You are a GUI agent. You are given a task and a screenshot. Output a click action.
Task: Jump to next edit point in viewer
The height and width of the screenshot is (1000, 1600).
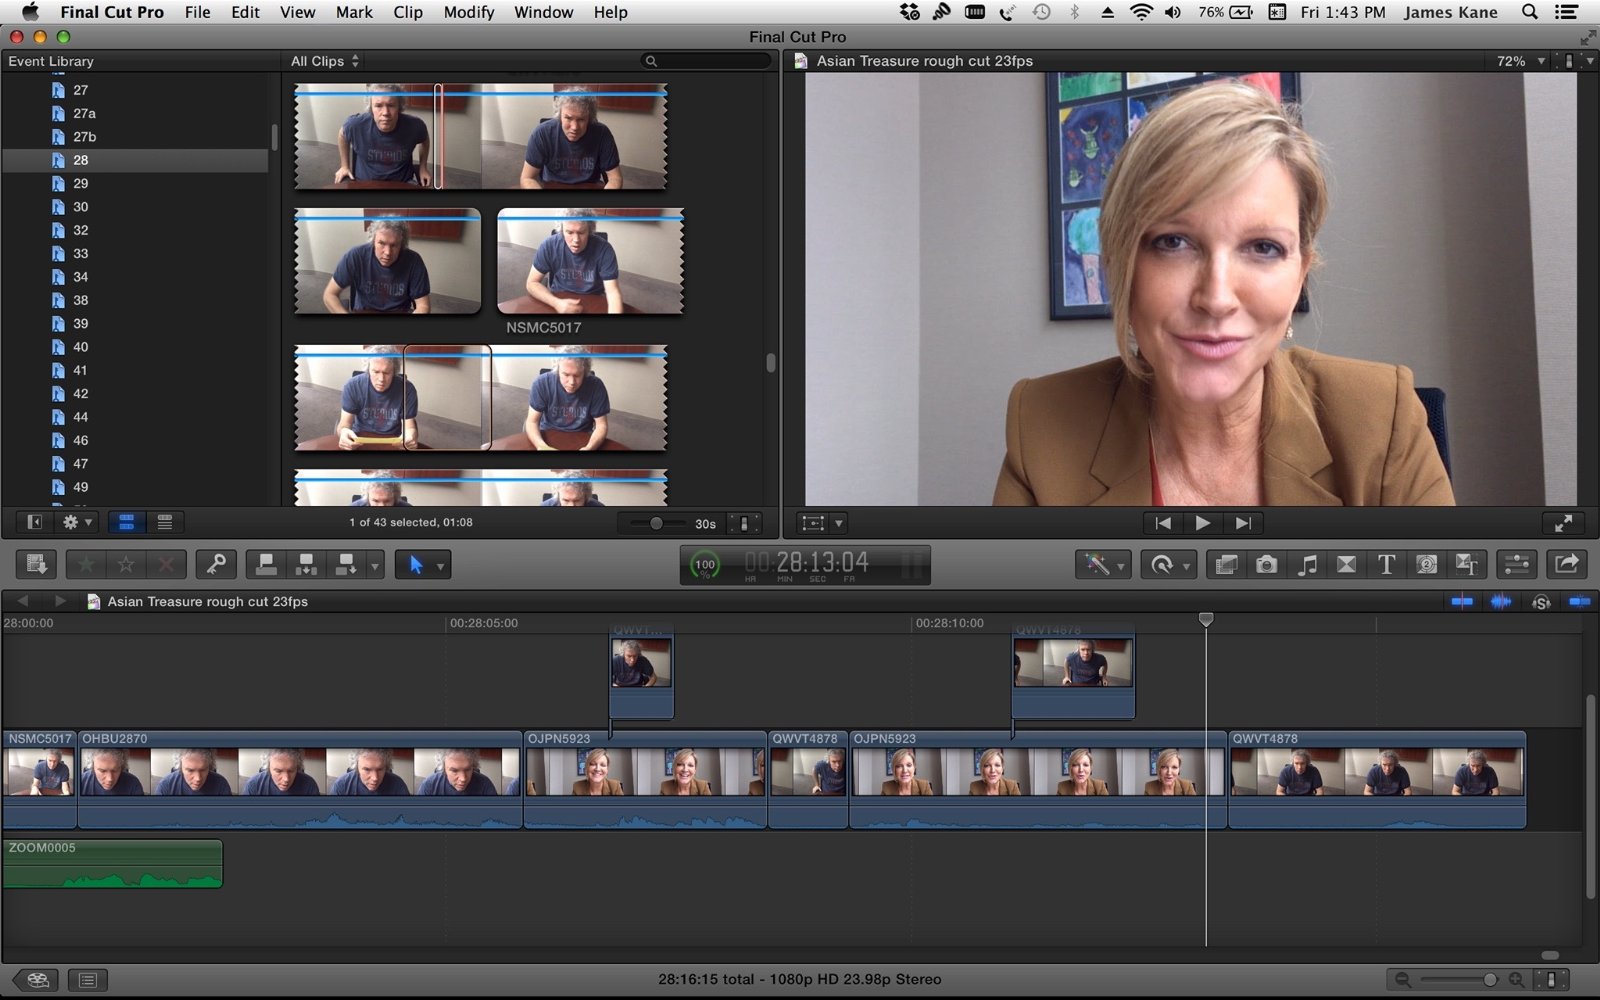[x=1243, y=523]
